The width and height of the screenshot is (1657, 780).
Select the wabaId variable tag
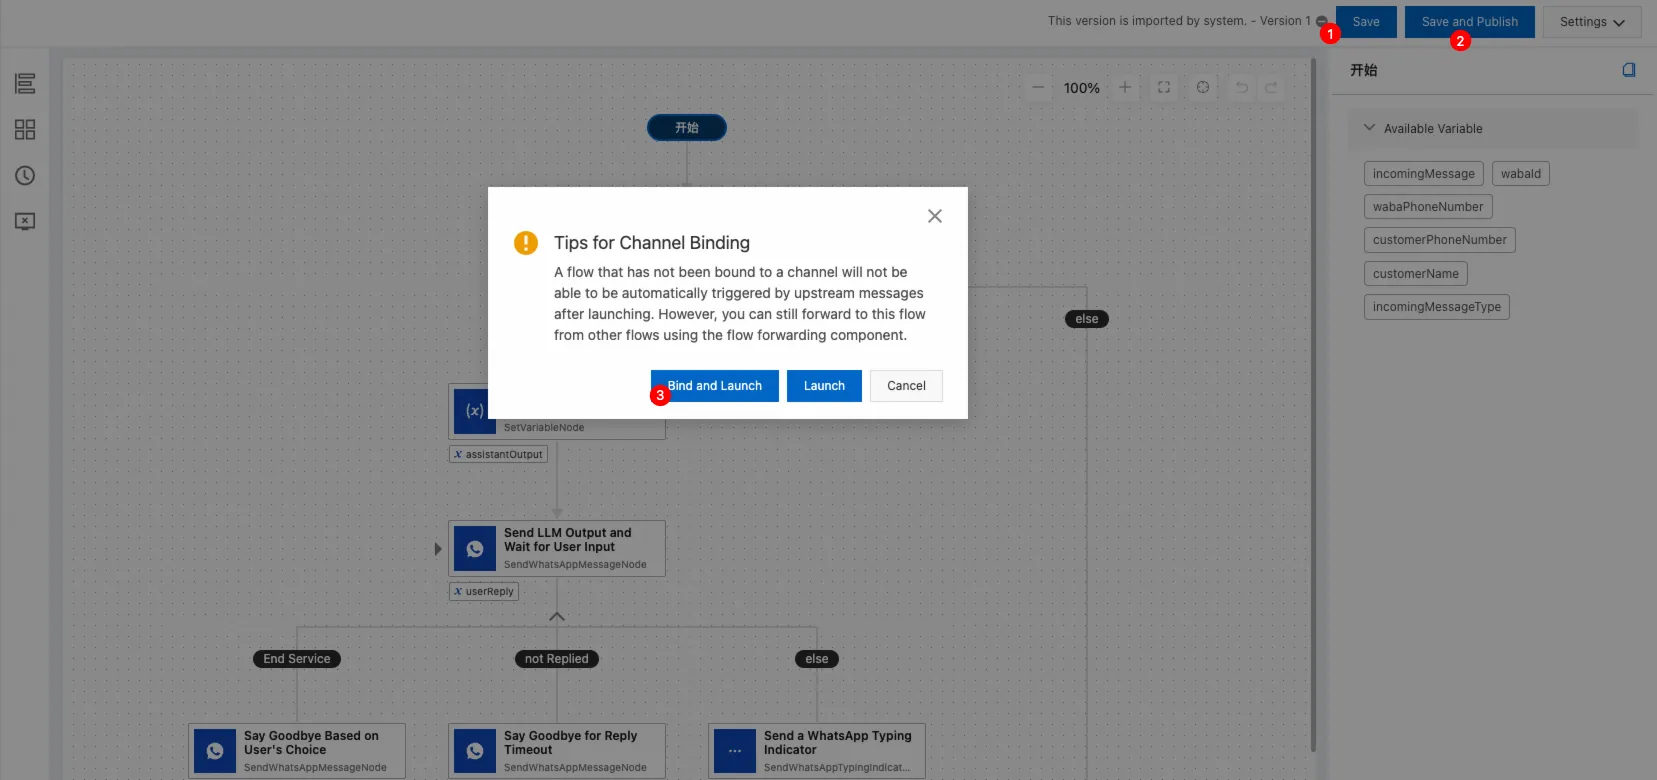(x=1520, y=174)
